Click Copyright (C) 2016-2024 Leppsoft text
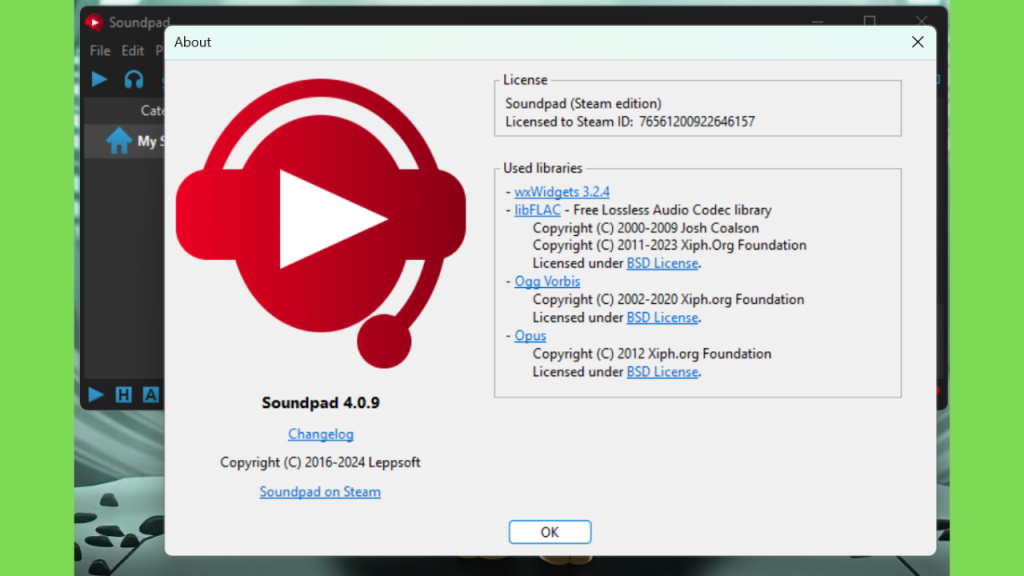This screenshot has width=1024, height=576. click(320, 462)
